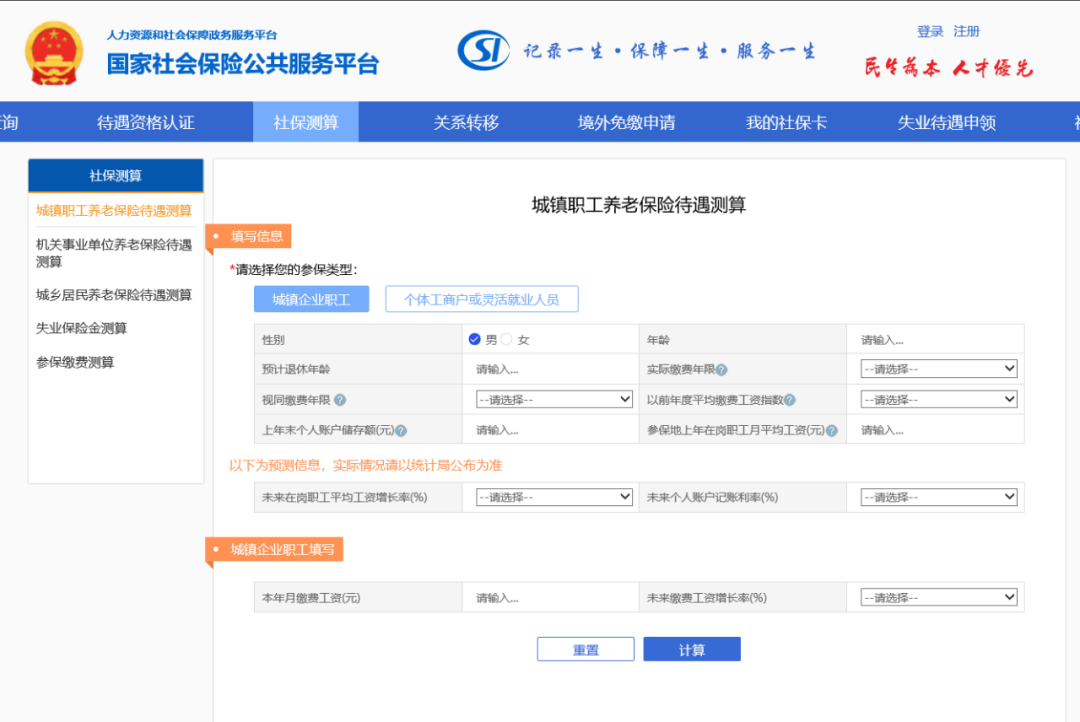Viewport: 1080px width, 722px height.
Task: Click the circular SI platform logo
Action: pyautogui.click(x=486, y=49)
